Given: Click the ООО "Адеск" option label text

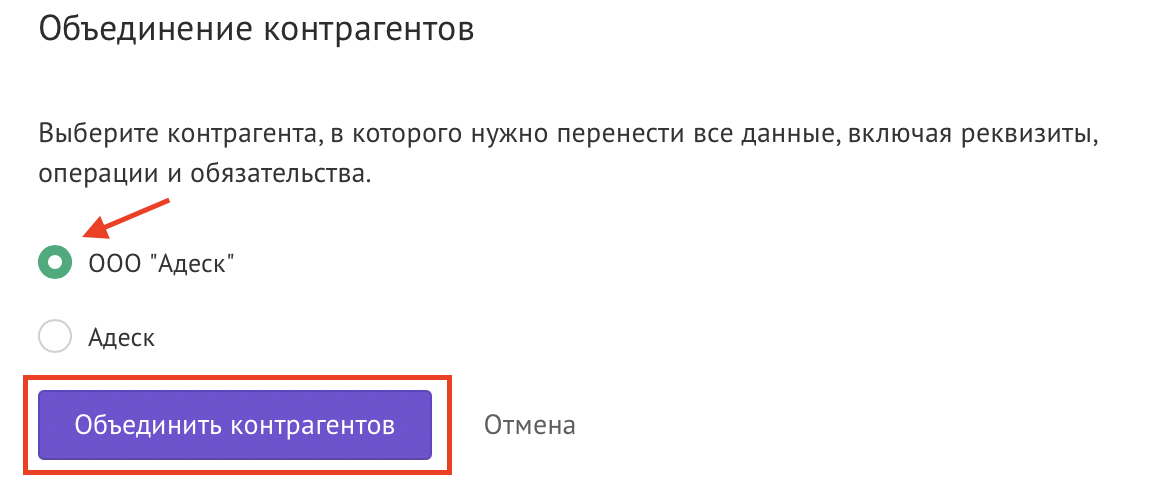Looking at the screenshot, I should coord(161,262).
